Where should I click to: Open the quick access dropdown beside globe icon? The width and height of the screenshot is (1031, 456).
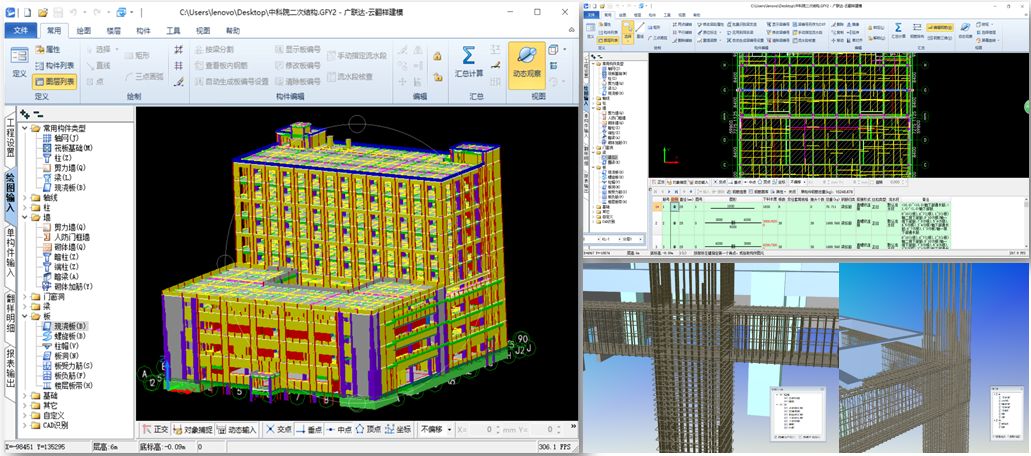(x=132, y=12)
